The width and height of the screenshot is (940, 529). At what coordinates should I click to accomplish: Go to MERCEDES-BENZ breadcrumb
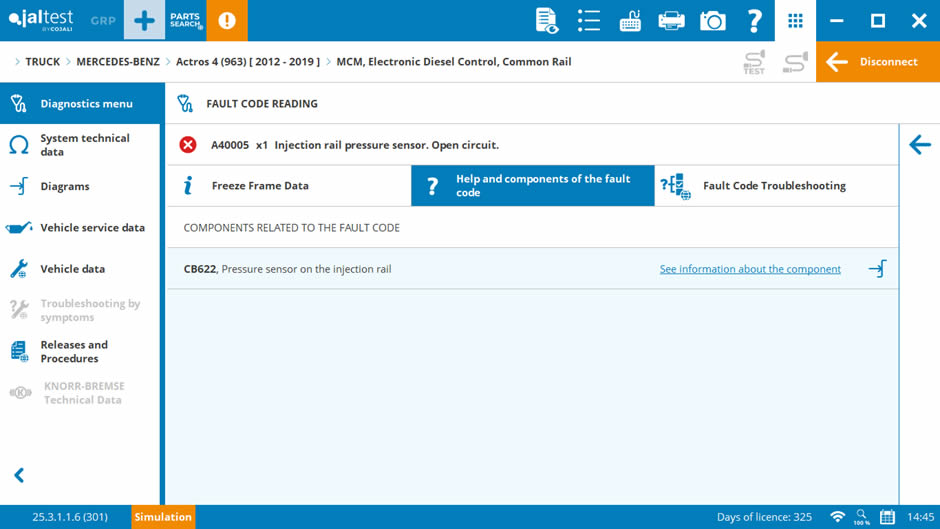(118, 62)
